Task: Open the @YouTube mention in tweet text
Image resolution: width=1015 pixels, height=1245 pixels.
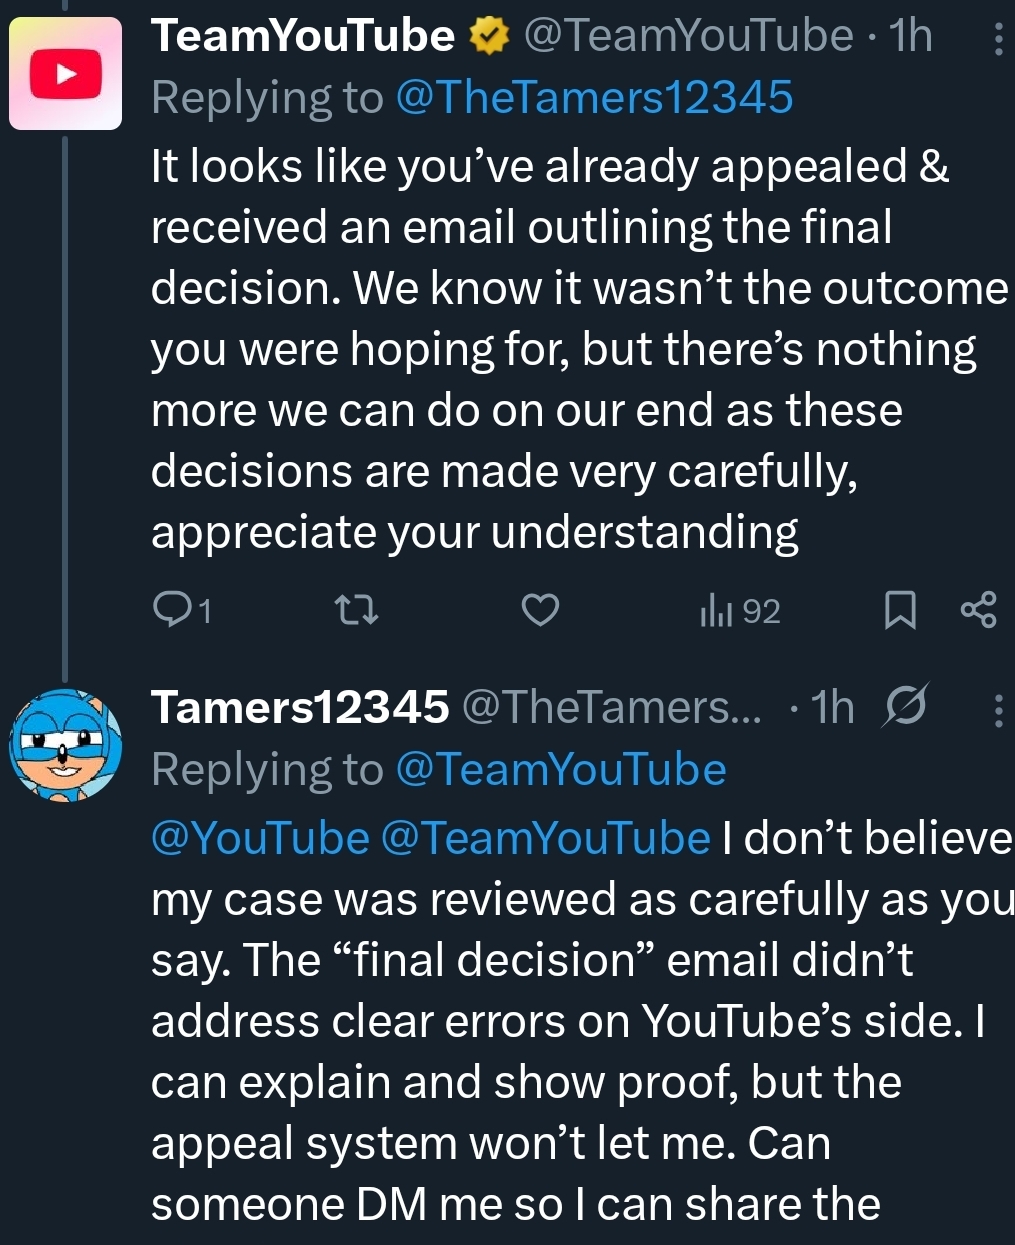Action: click(x=260, y=838)
